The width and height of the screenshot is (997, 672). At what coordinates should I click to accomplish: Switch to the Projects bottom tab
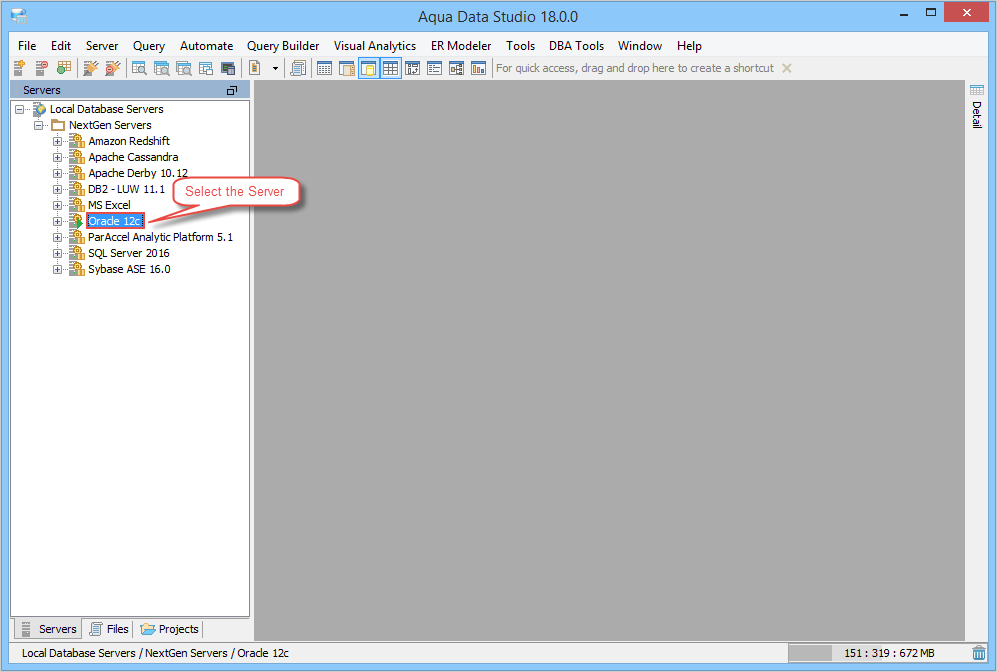168,629
